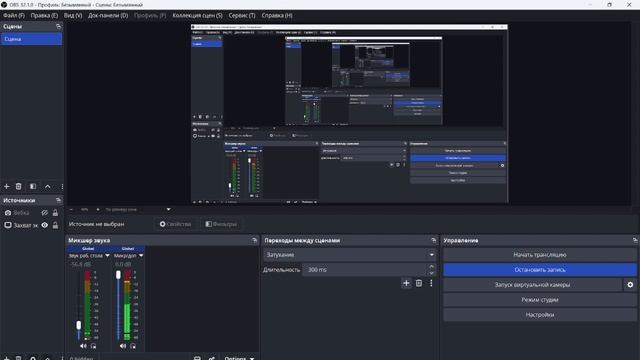Click the Свойства source button
This screenshot has width=640, height=360.
[x=176, y=224]
